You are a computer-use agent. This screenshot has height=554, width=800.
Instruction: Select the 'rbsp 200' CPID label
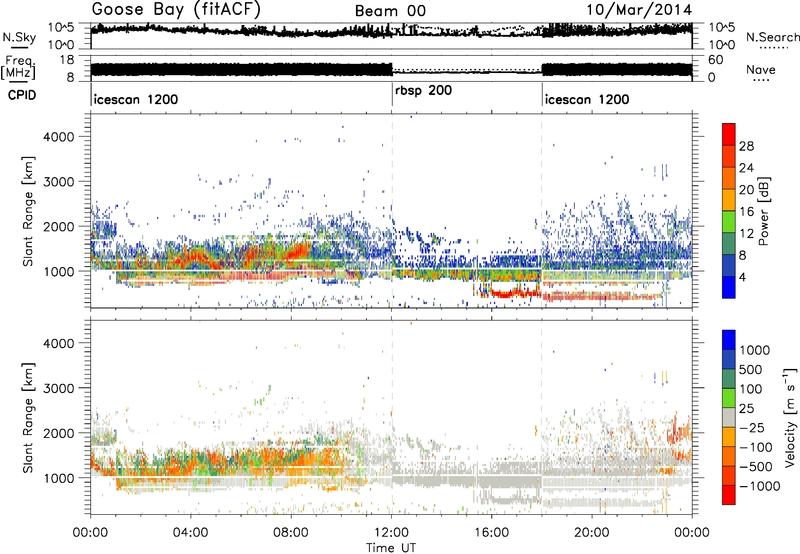(423, 91)
